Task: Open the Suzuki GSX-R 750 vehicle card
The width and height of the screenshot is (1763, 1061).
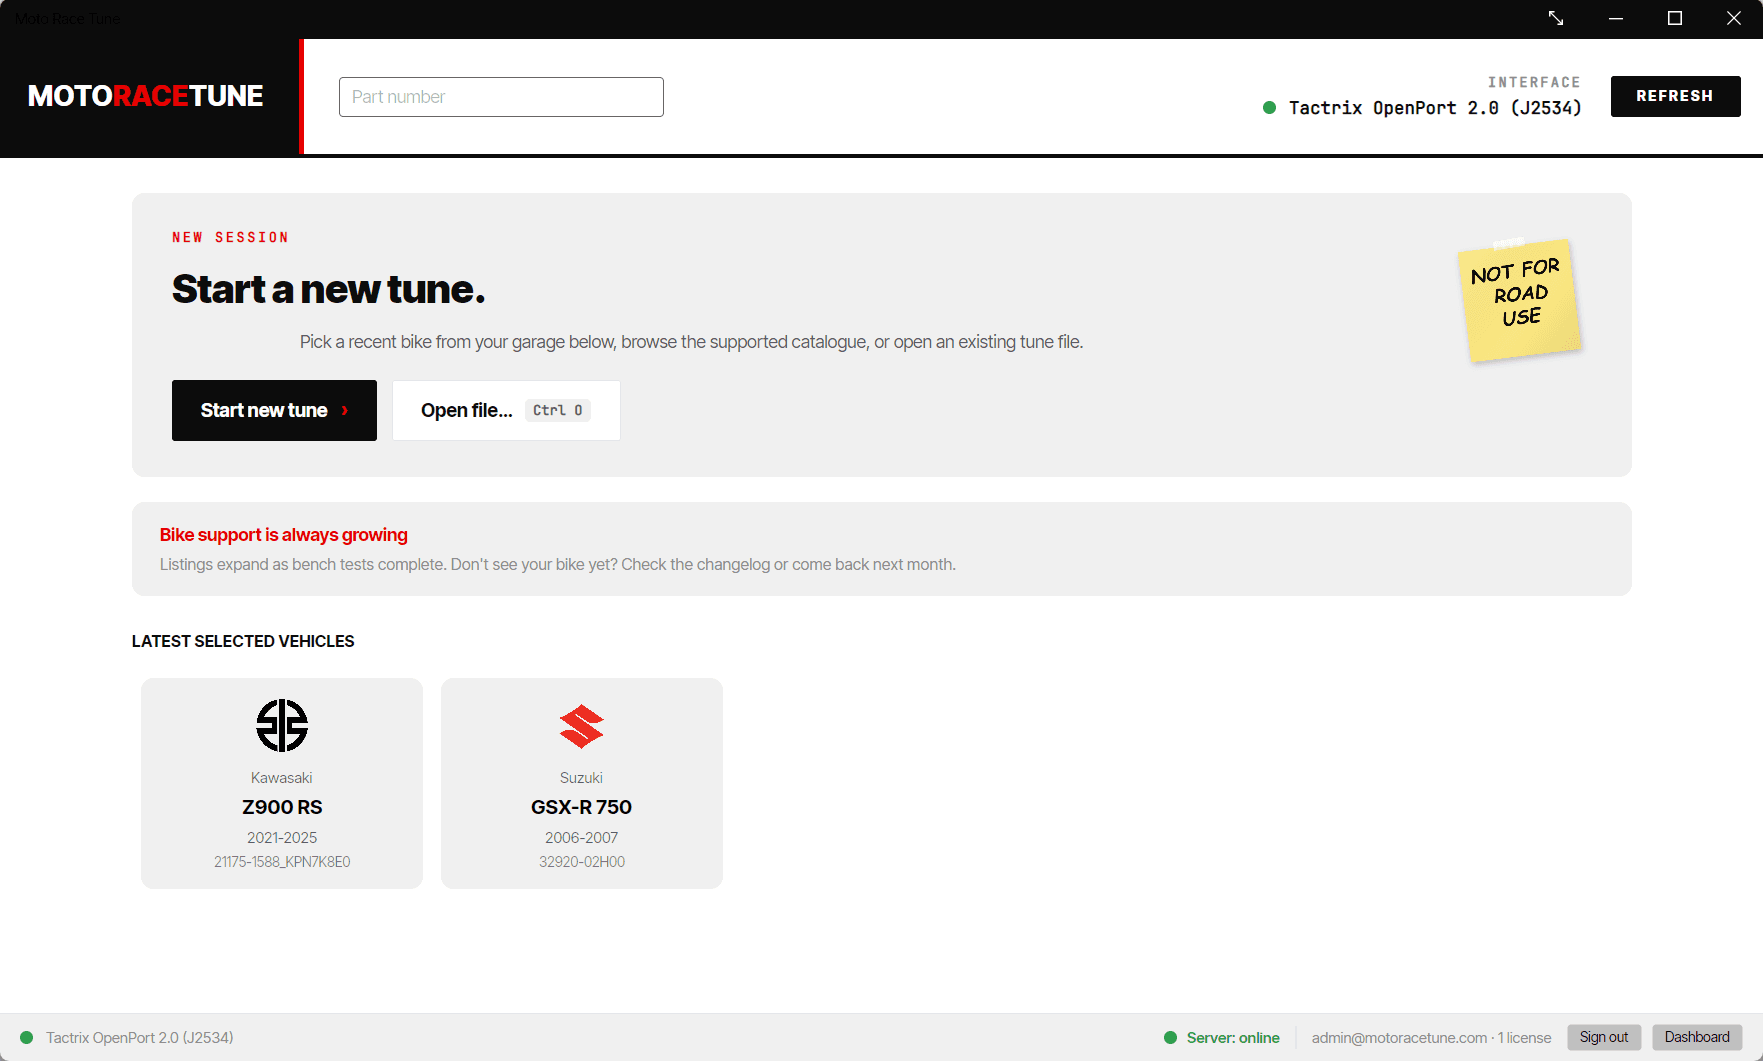Action: click(582, 783)
